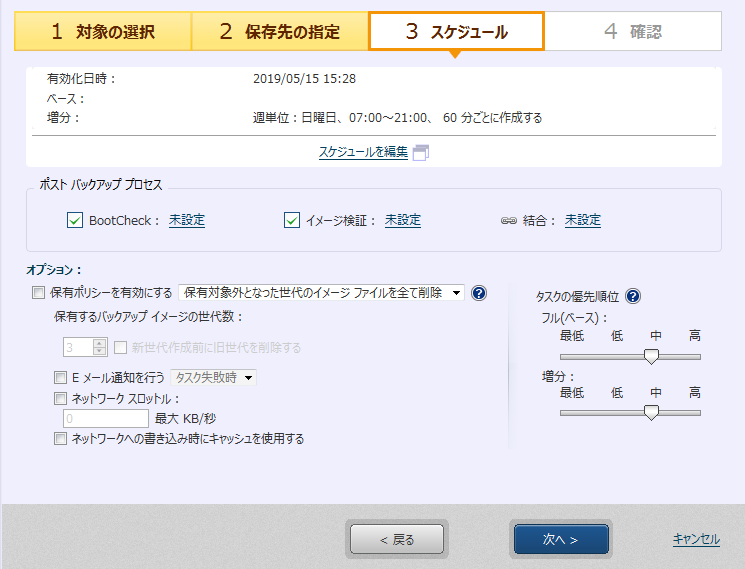Screen dimensions: 745x569
Task: Switch to the 1 対象の選択 step tab
Action: coord(102,32)
